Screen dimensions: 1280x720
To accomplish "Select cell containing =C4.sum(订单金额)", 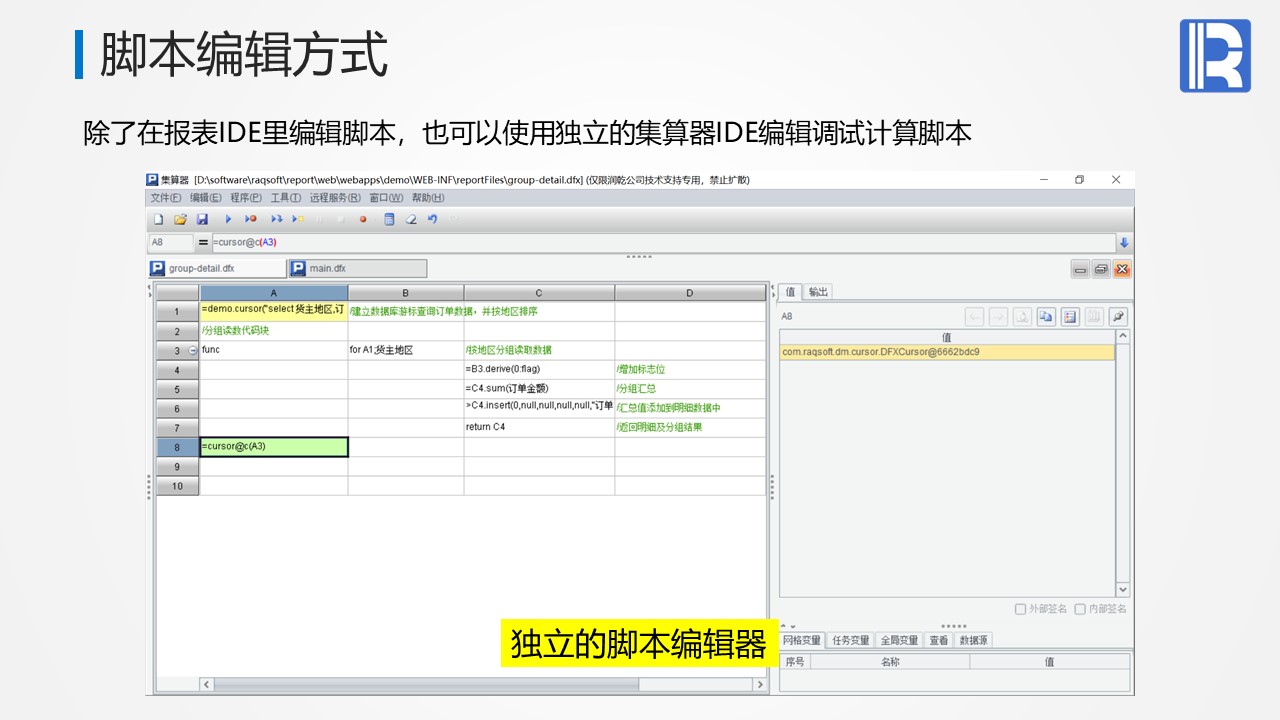I will 539,389.
